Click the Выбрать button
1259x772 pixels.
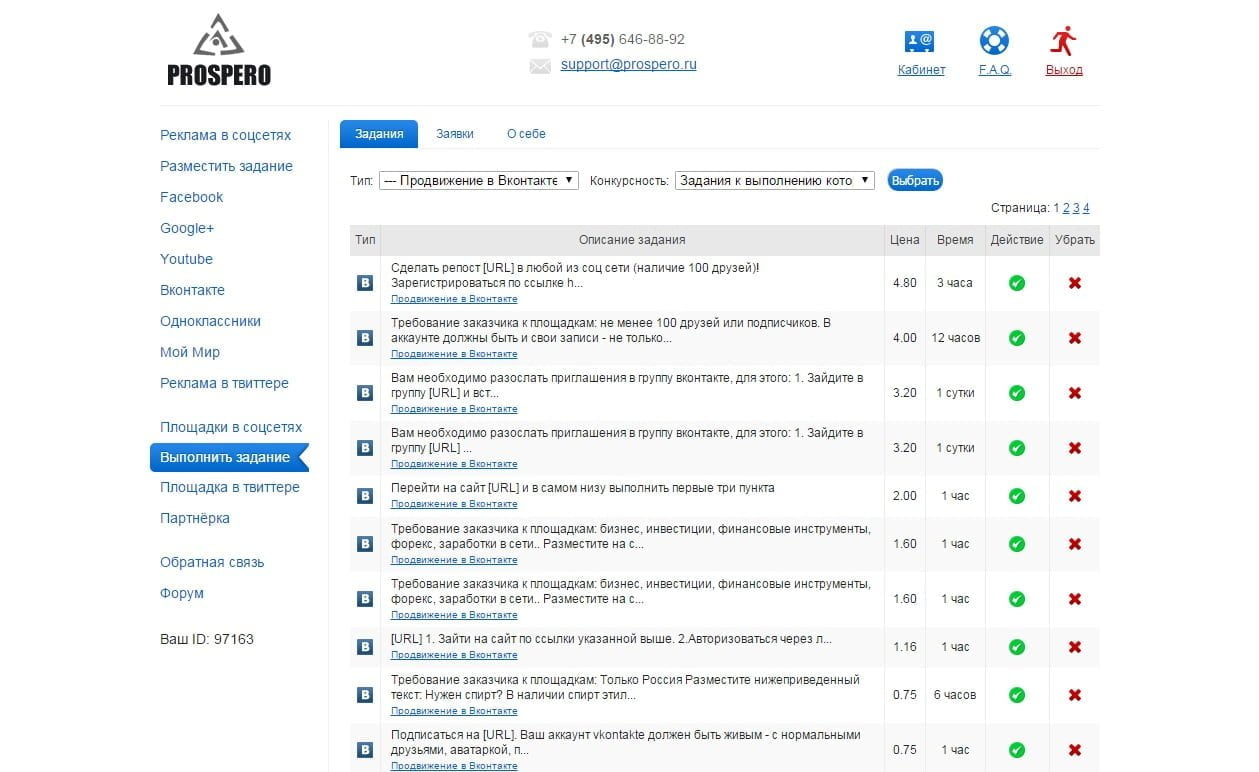click(915, 180)
